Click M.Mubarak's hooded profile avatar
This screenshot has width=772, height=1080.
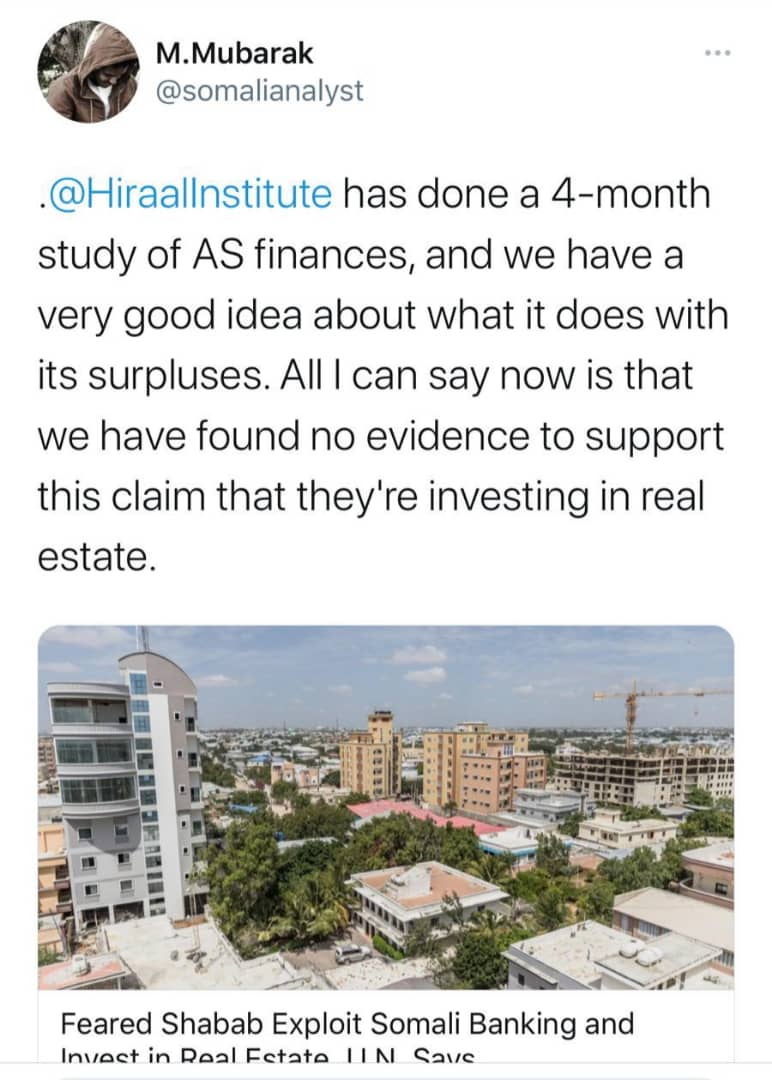[x=88, y=71]
